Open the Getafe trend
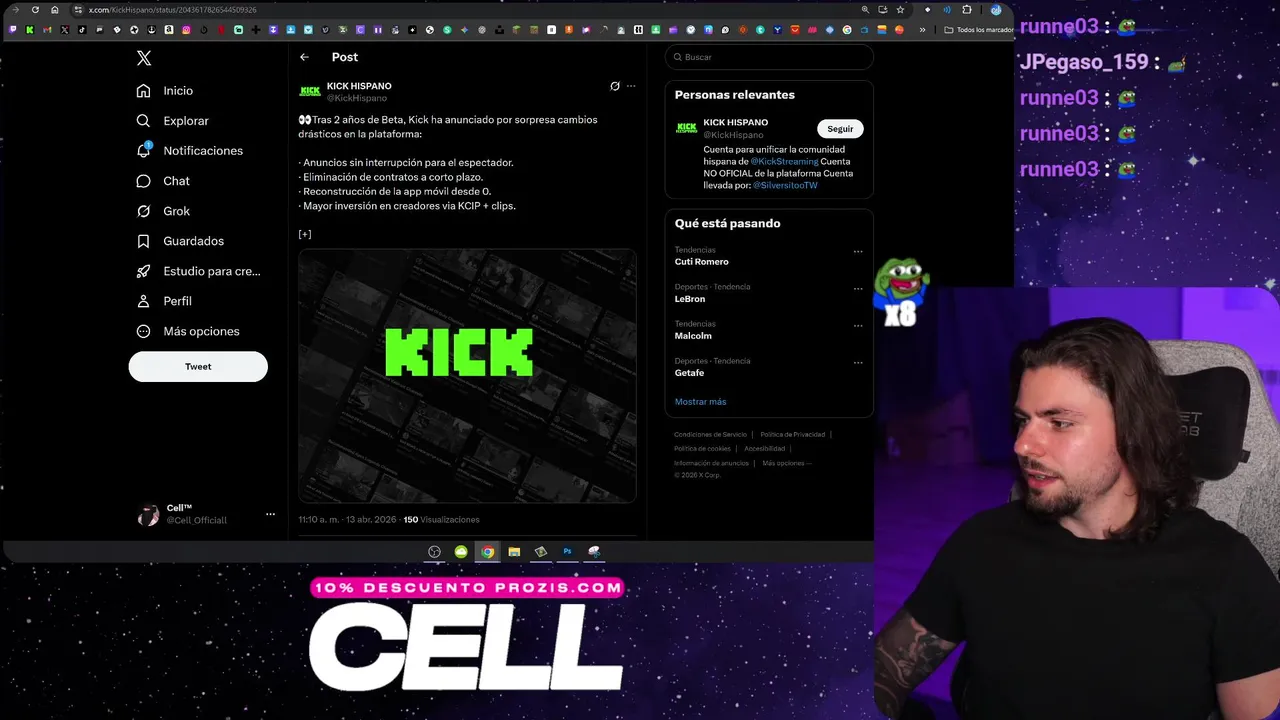 point(689,373)
